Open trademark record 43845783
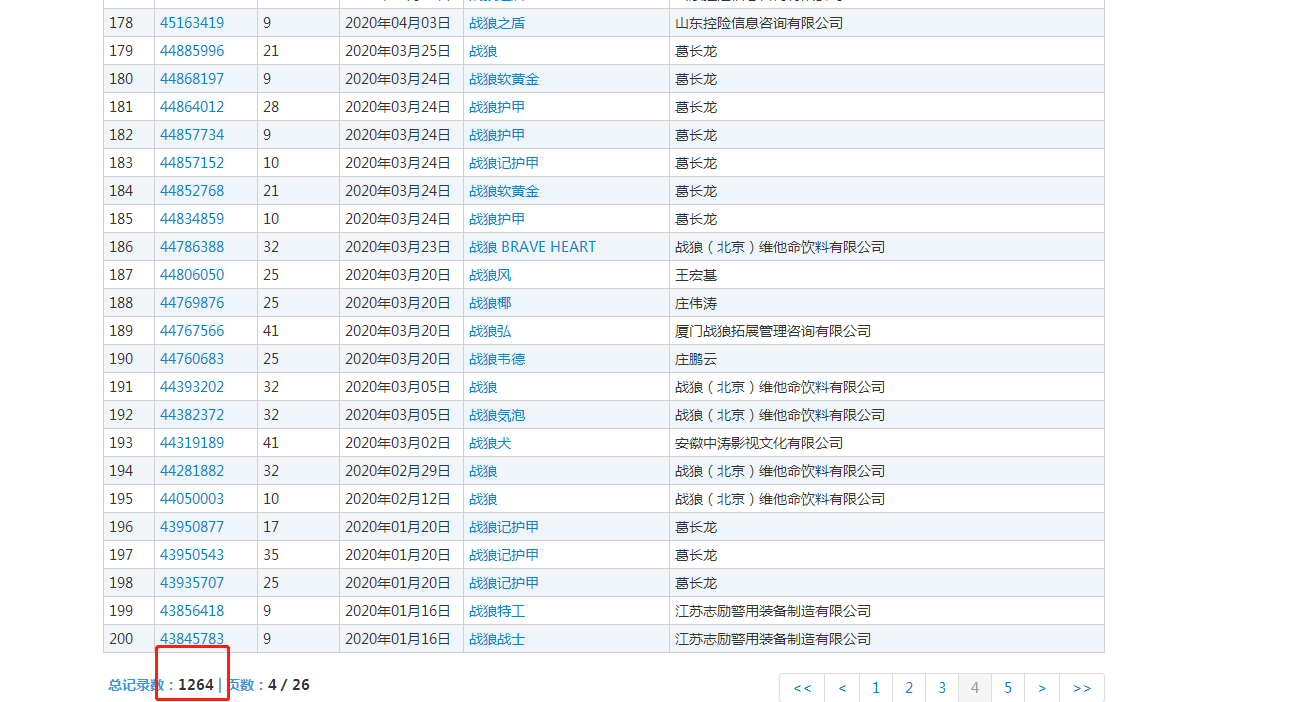Screen dimensions: 1310x702 [x=192, y=638]
